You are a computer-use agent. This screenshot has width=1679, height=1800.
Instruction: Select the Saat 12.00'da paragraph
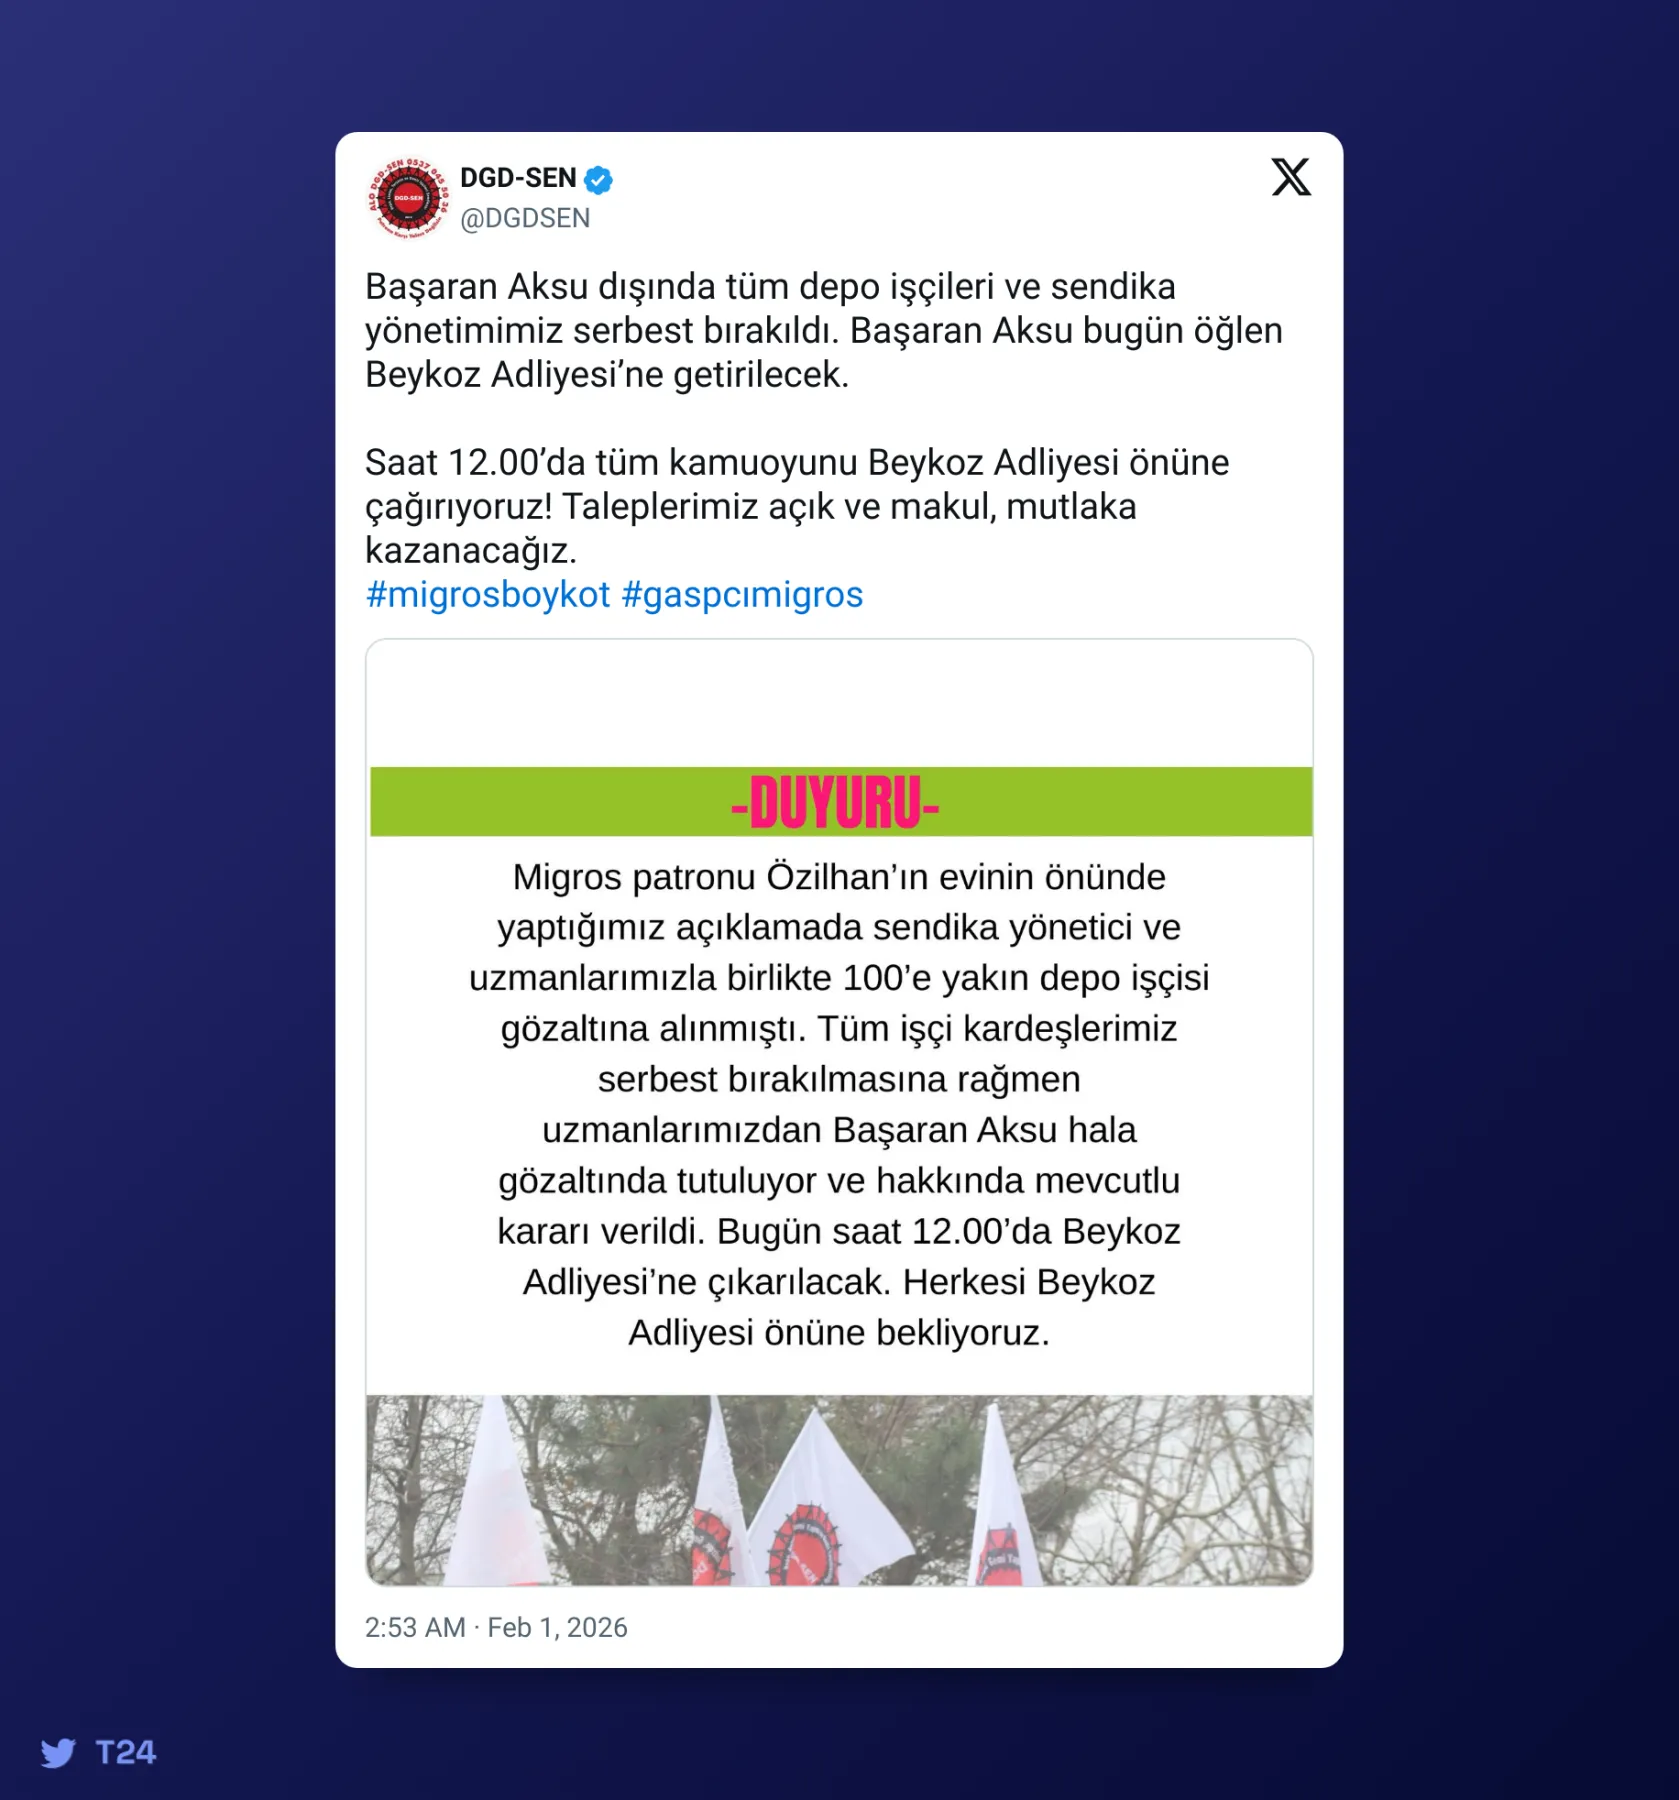click(x=797, y=507)
